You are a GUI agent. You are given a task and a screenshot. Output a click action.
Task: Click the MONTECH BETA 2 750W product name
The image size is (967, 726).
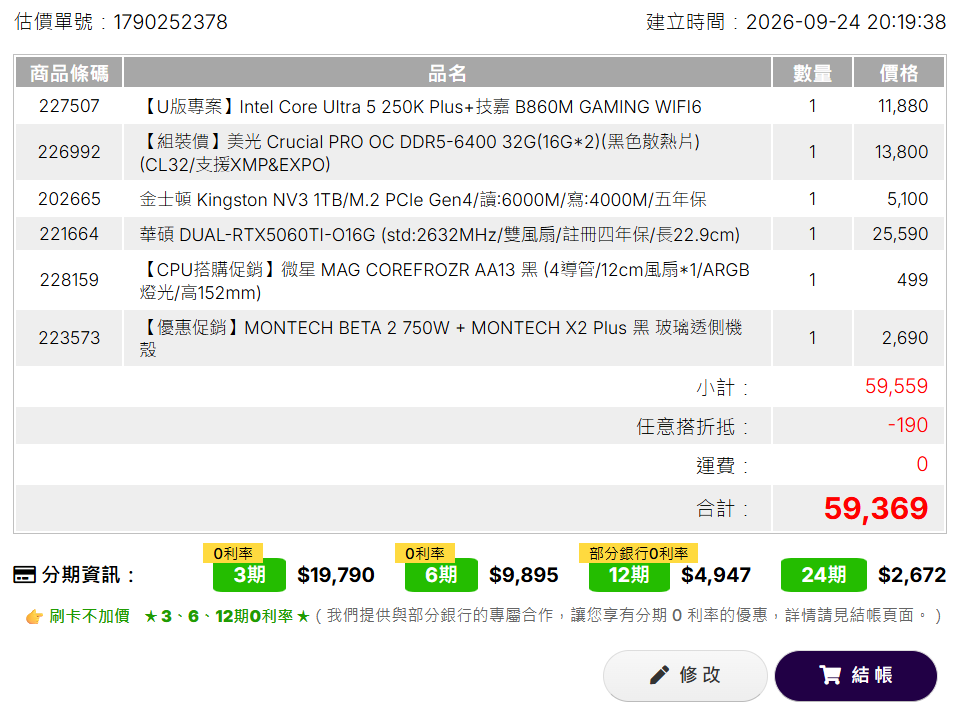pyautogui.click(x=440, y=338)
